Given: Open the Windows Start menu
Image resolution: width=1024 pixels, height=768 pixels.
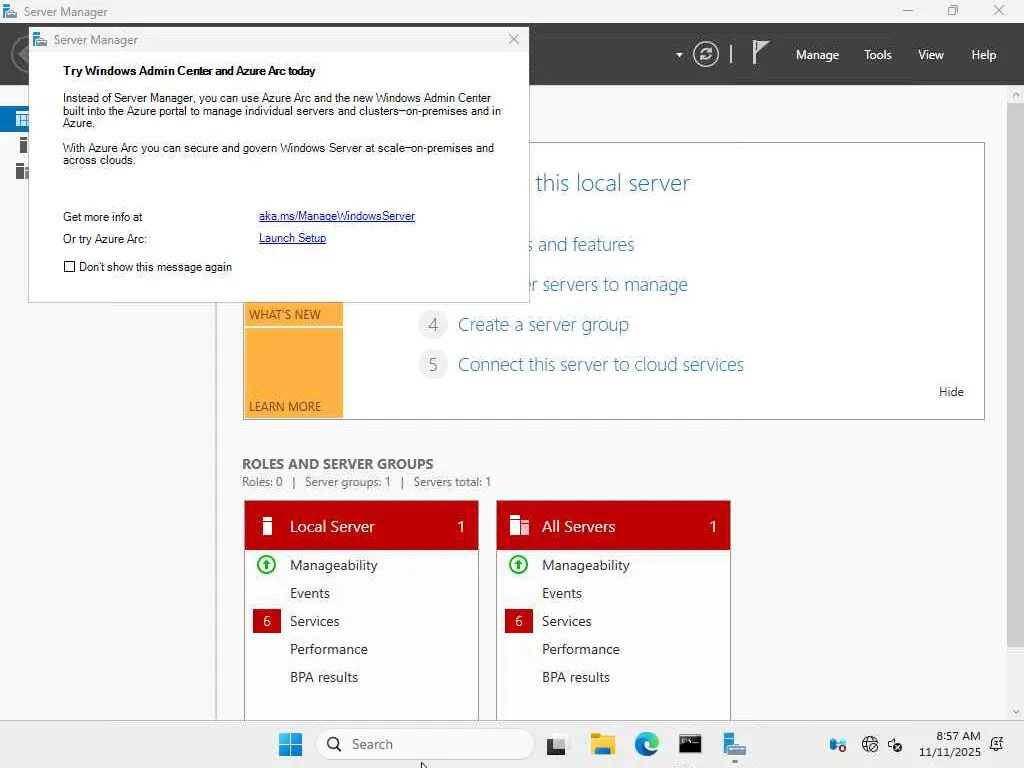Looking at the screenshot, I should (x=290, y=744).
